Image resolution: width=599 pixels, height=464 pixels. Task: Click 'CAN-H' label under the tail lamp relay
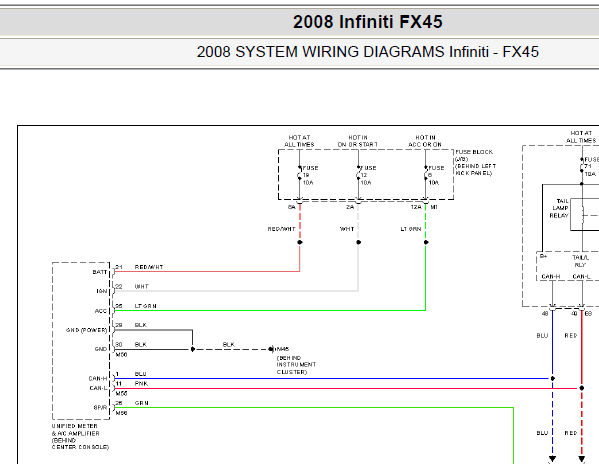point(550,276)
